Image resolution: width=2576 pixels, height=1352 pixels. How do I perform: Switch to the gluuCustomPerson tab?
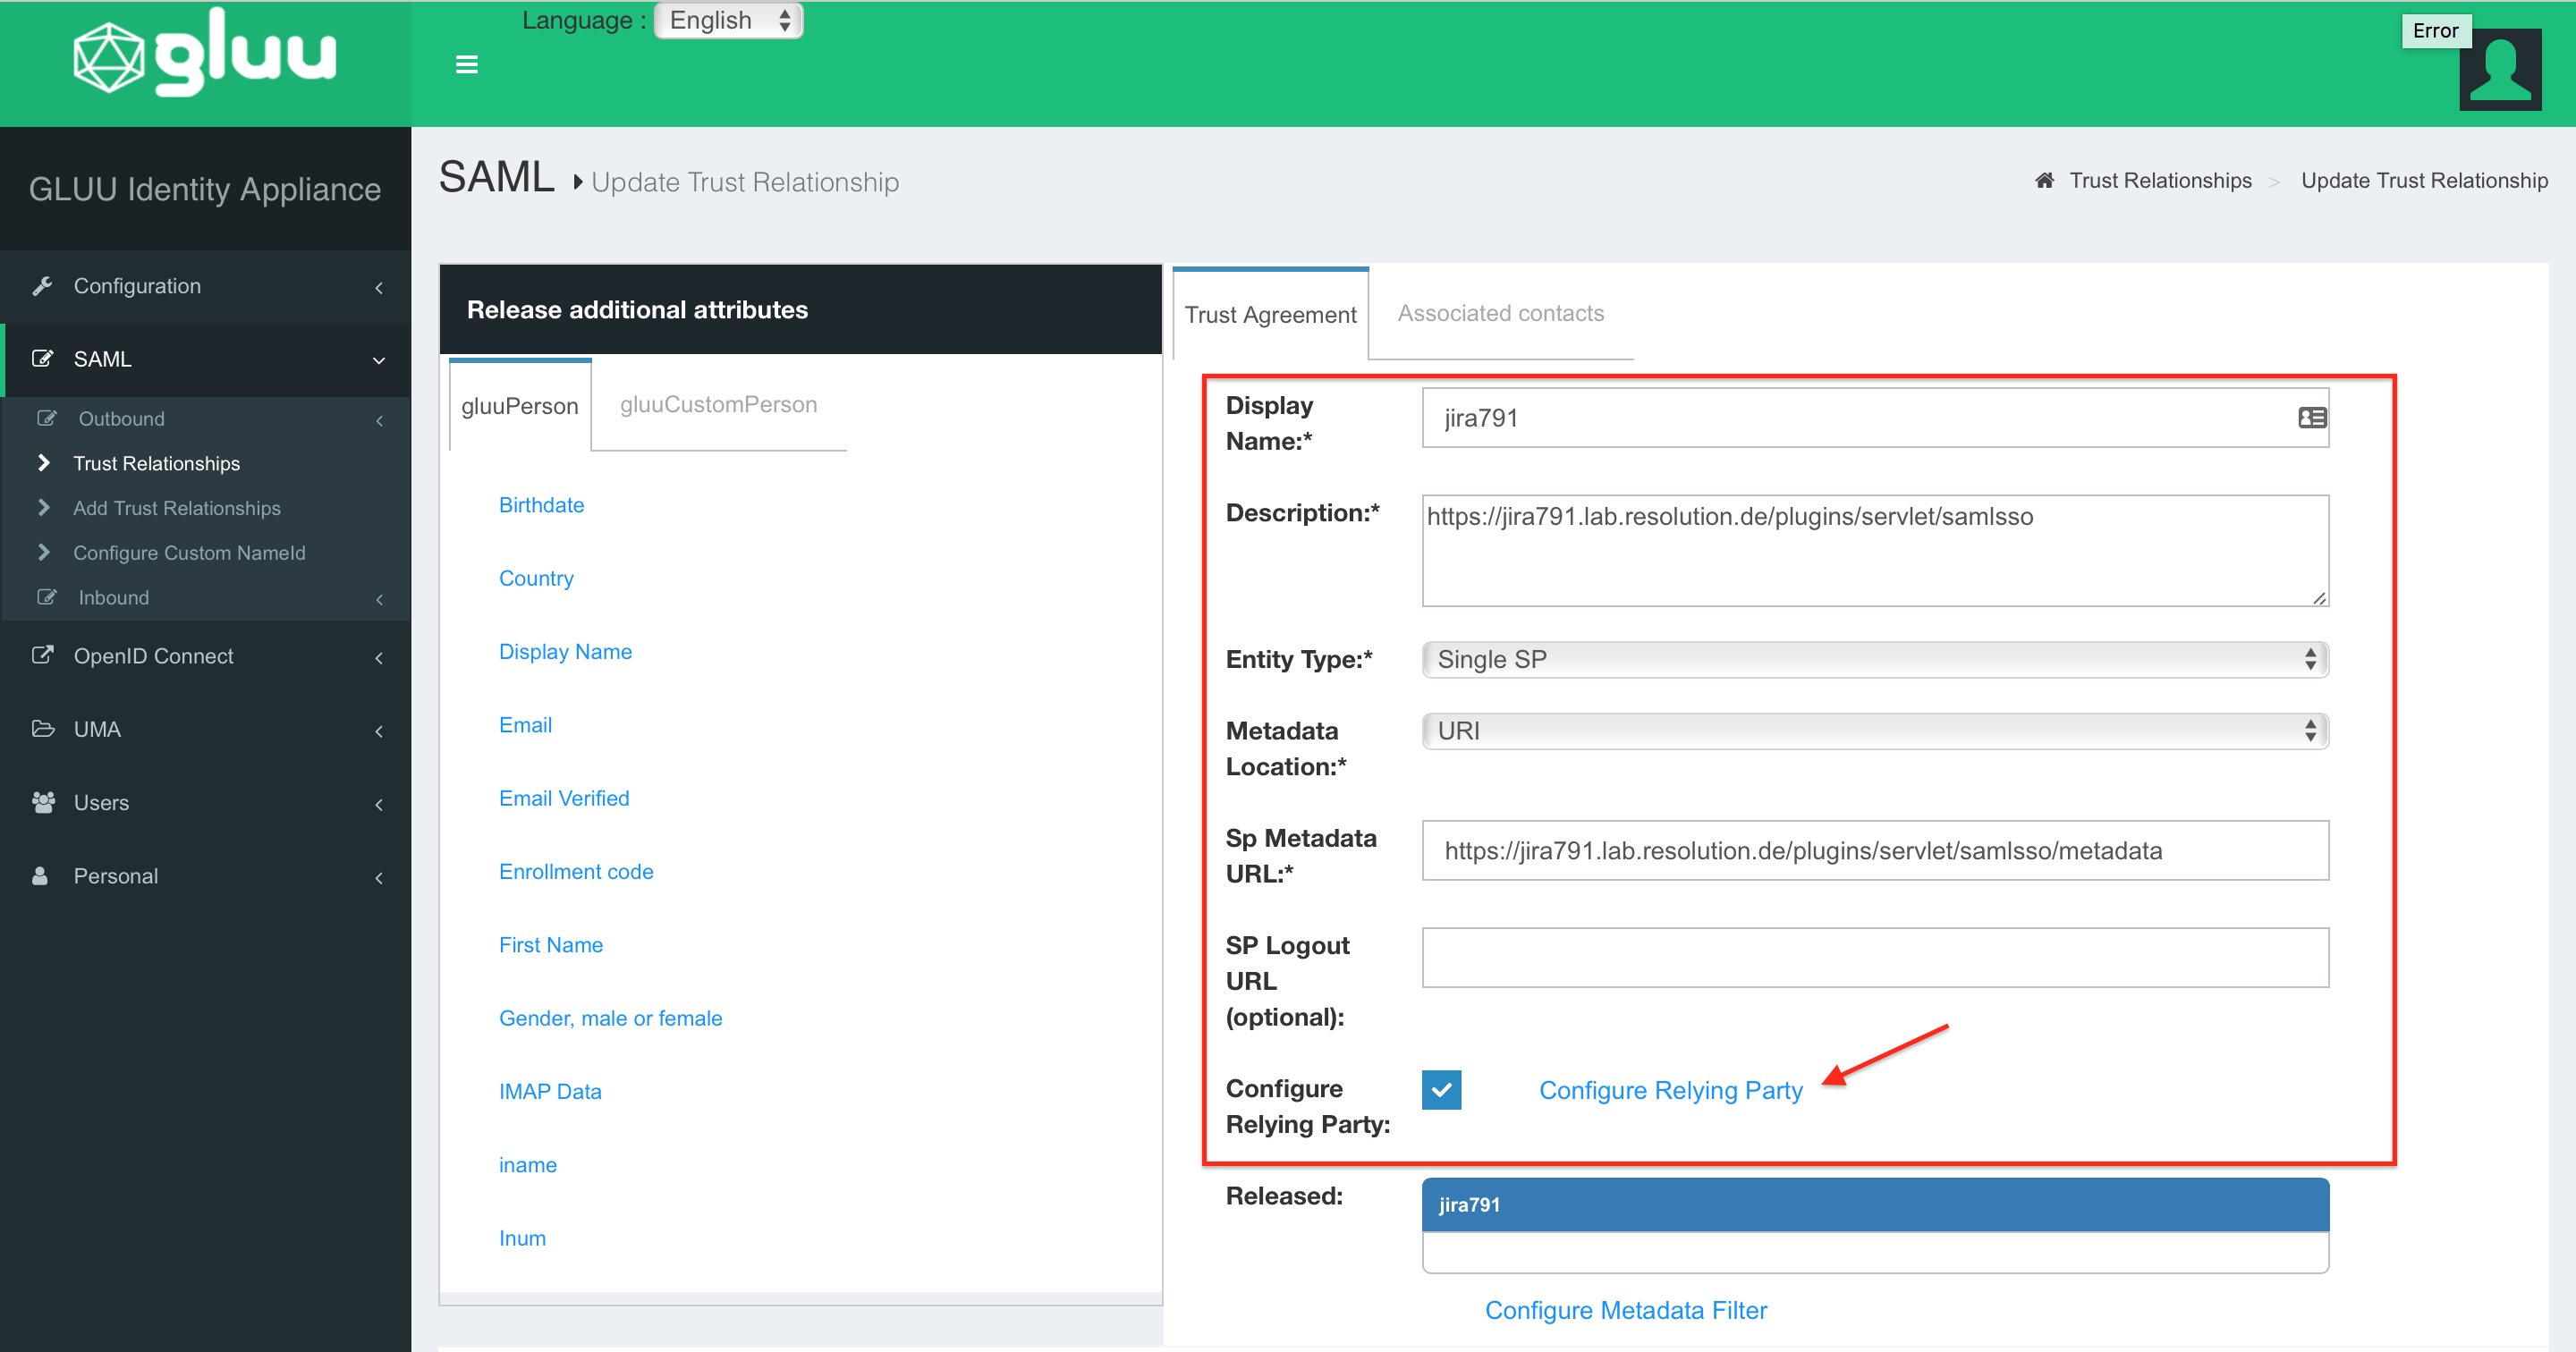coord(718,405)
